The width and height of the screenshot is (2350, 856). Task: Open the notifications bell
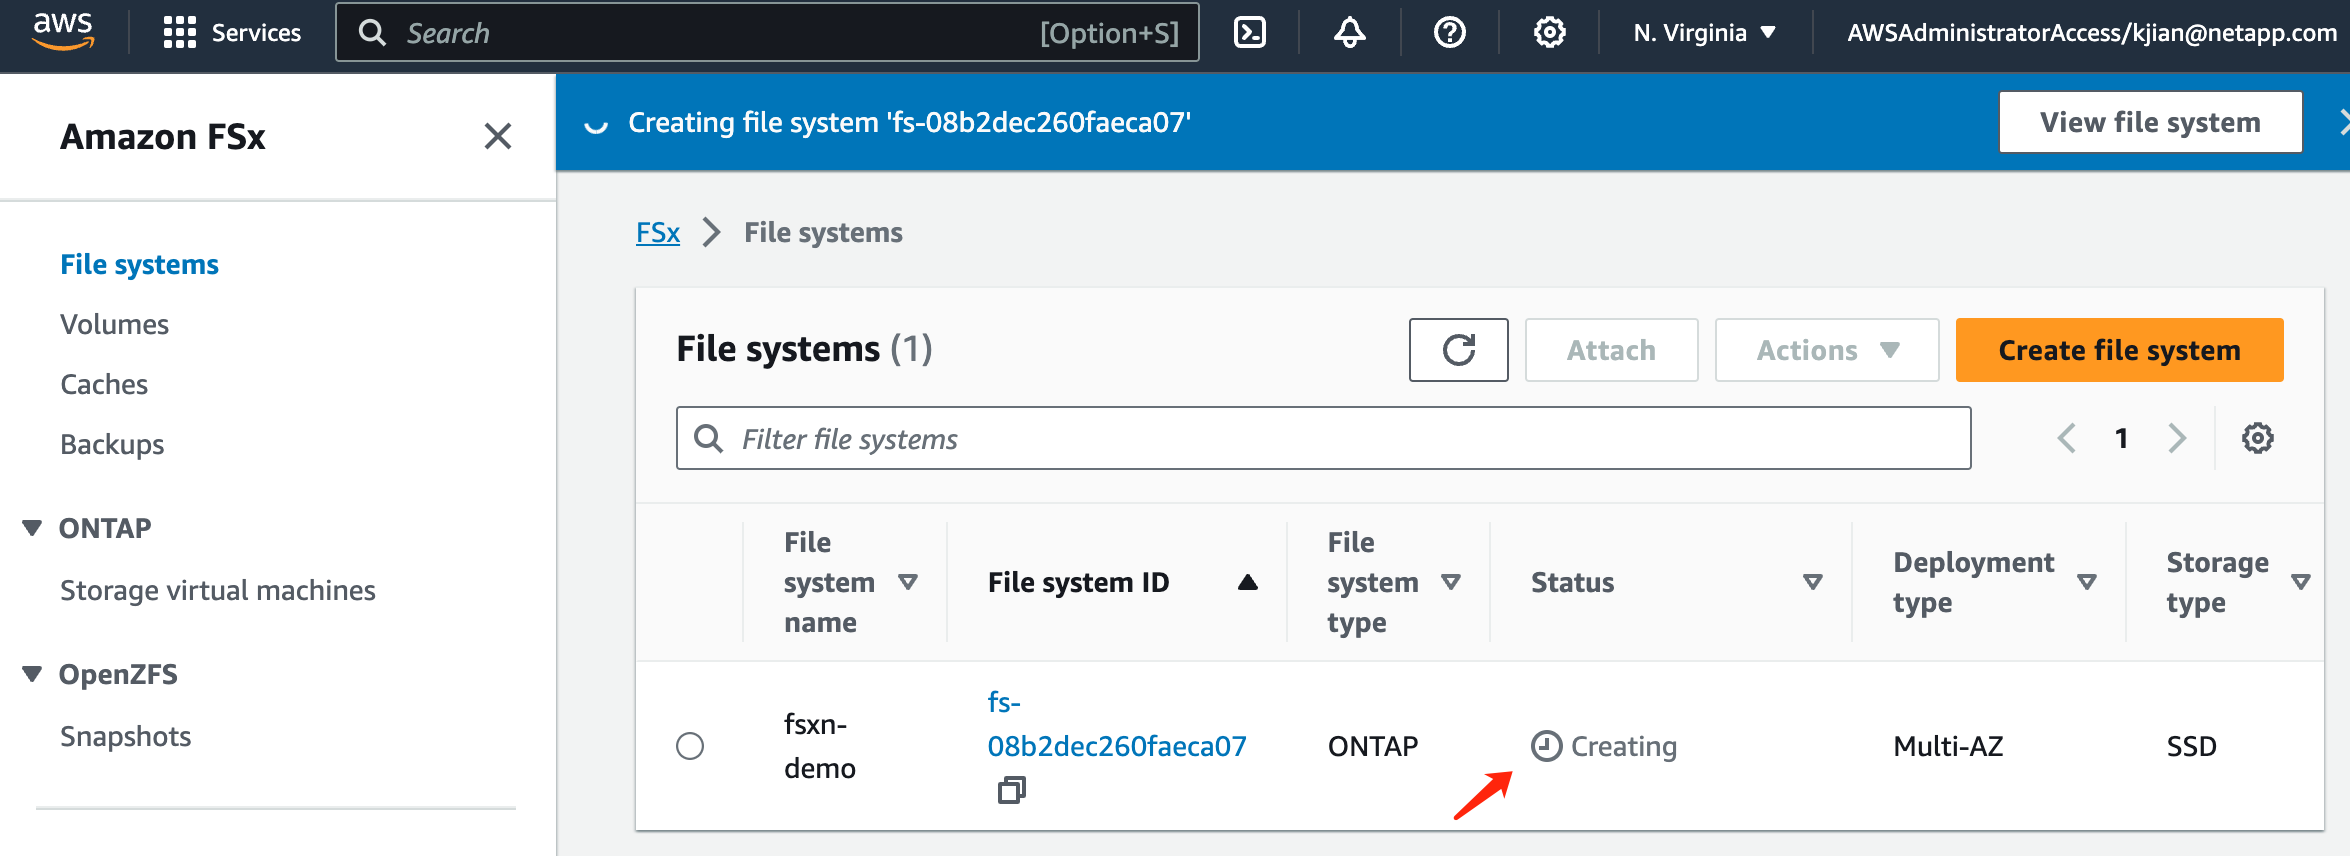pyautogui.click(x=1349, y=33)
